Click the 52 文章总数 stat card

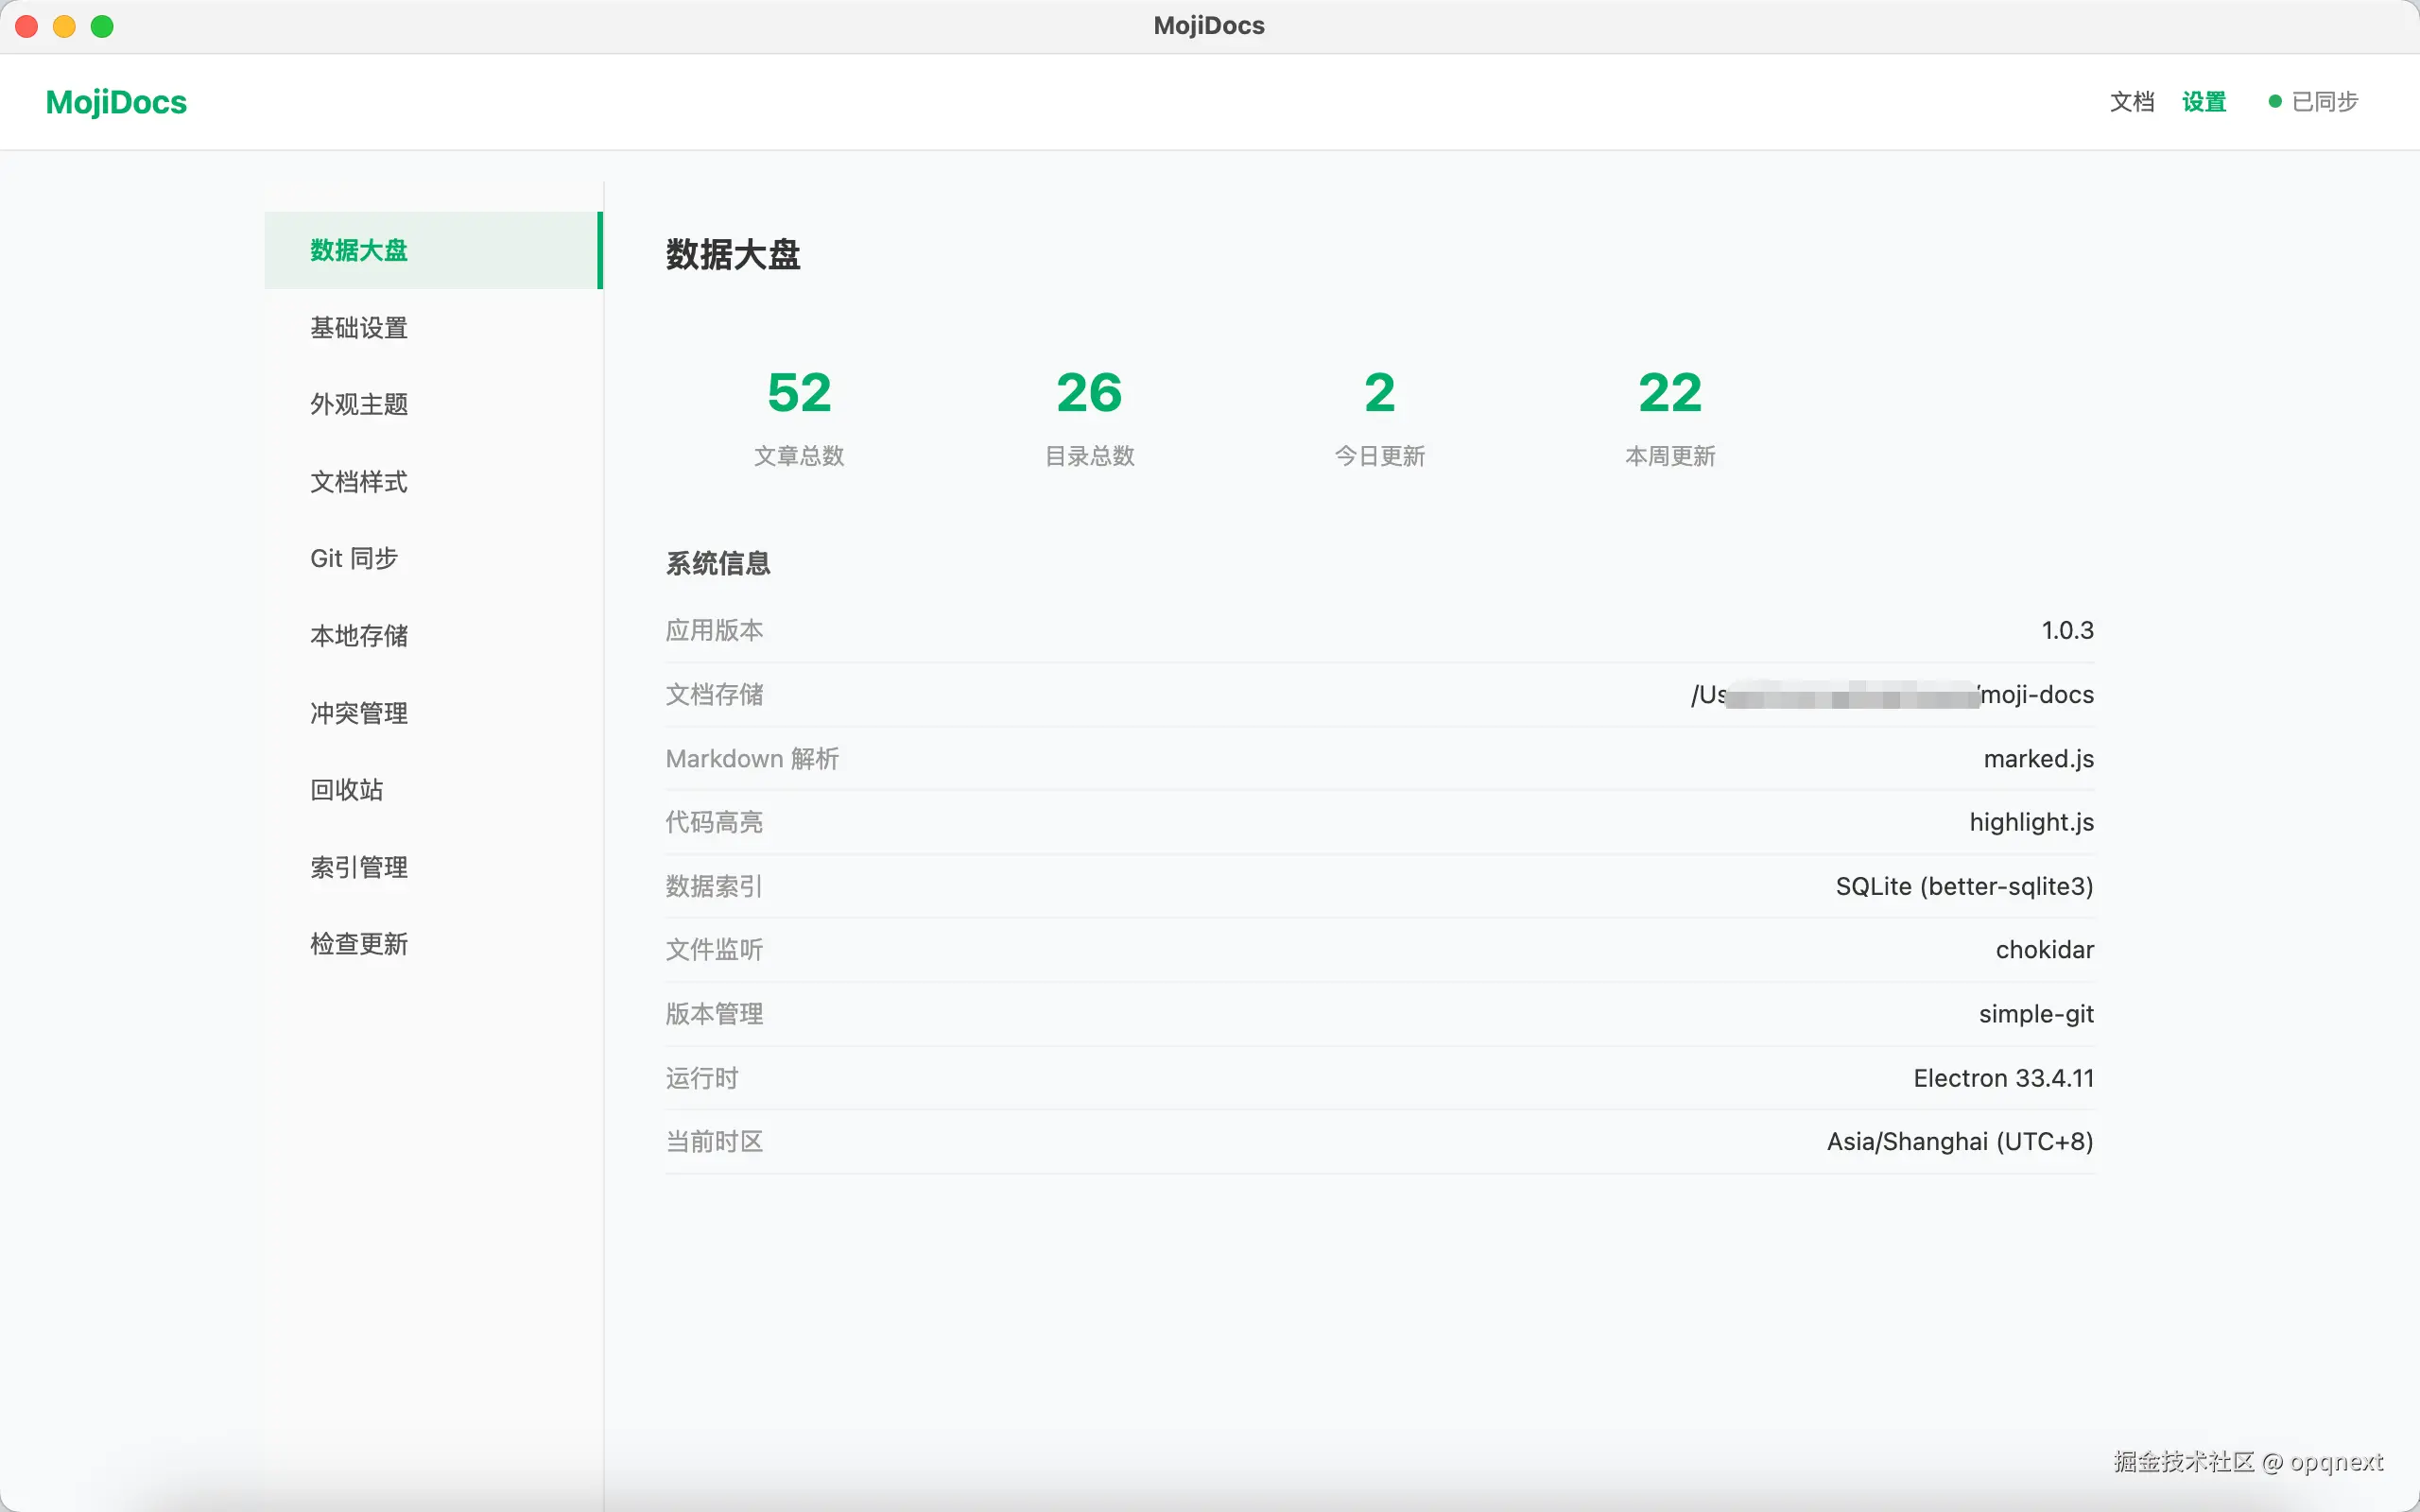[799, 415]
